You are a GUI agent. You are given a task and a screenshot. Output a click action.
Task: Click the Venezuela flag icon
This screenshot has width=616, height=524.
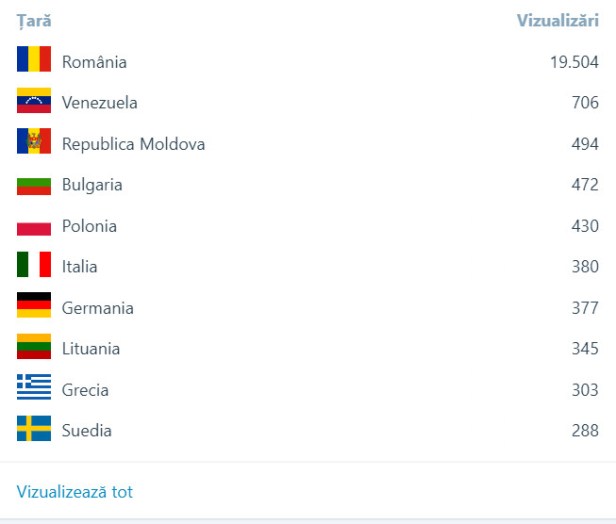pyautogui.click(x=34, y=102)
